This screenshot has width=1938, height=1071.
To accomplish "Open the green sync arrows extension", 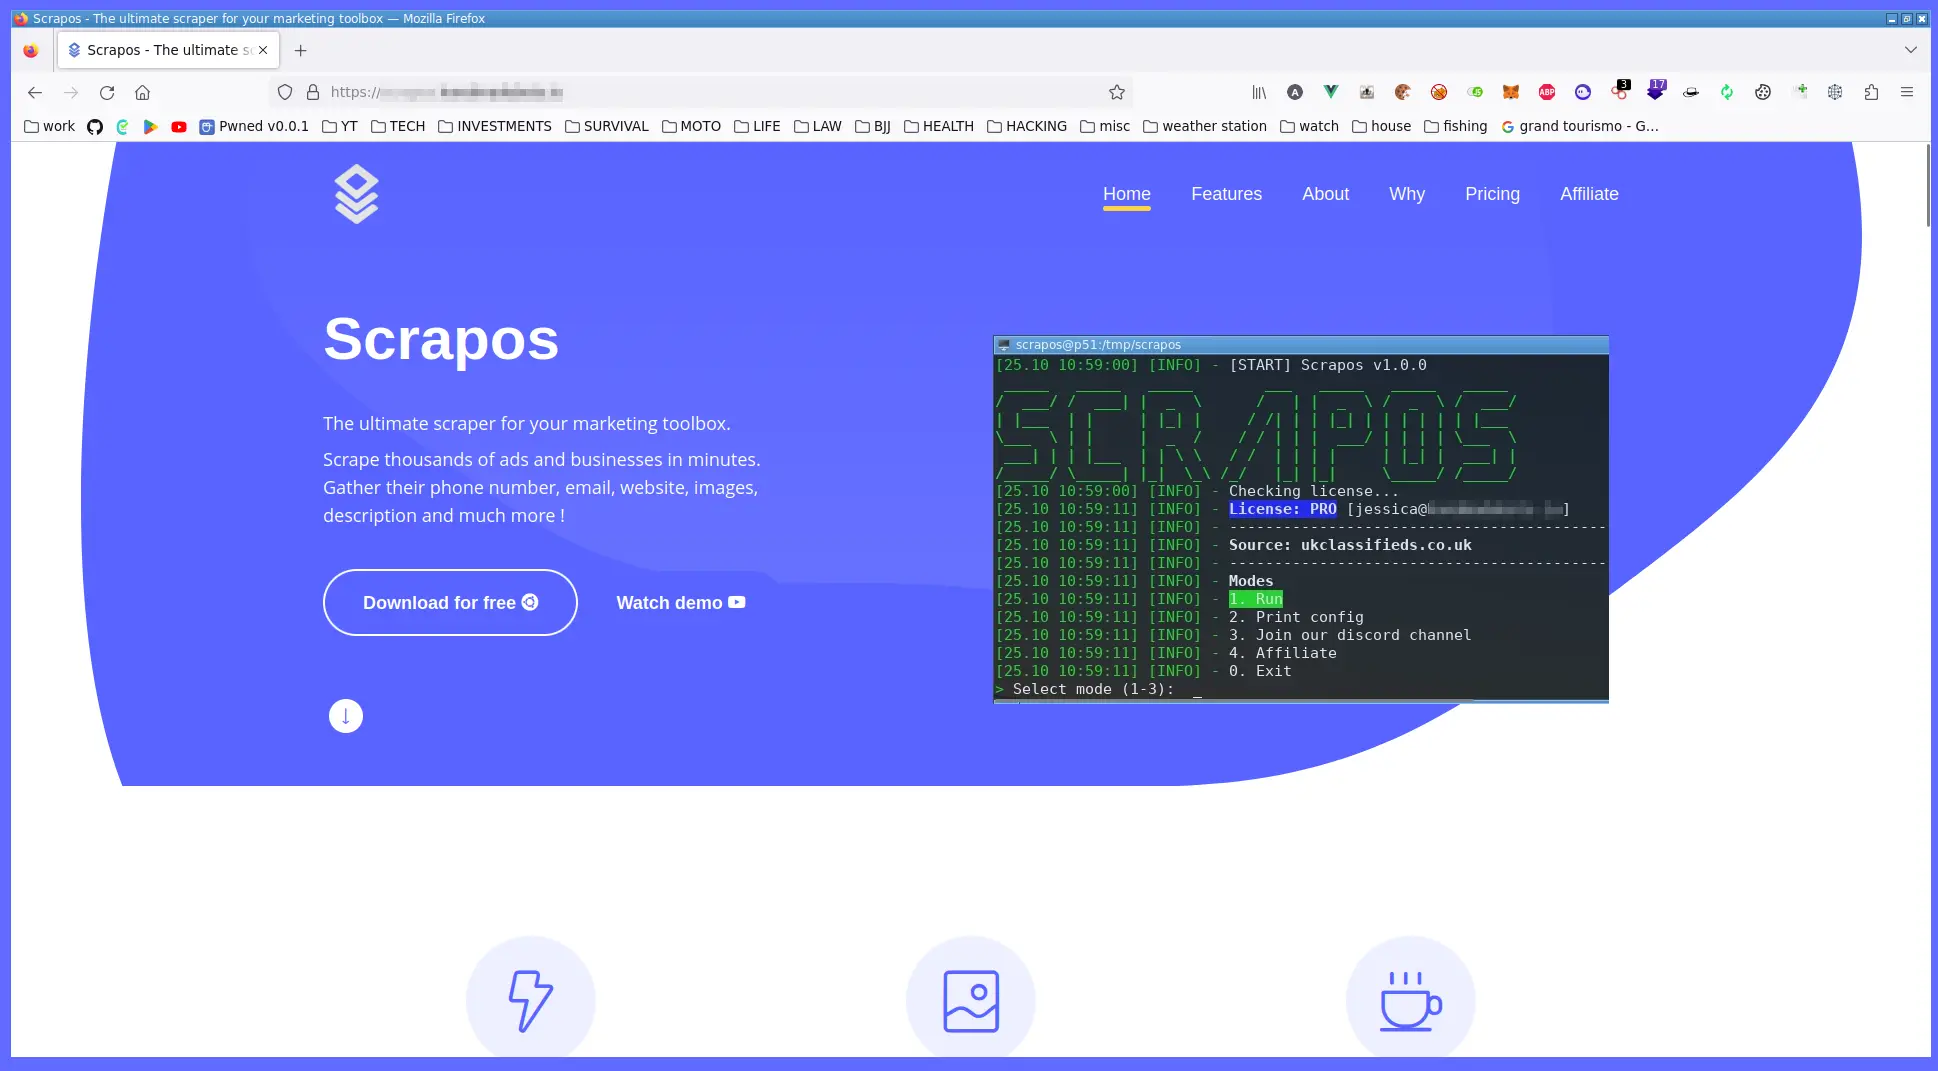I will [1727, 92].
